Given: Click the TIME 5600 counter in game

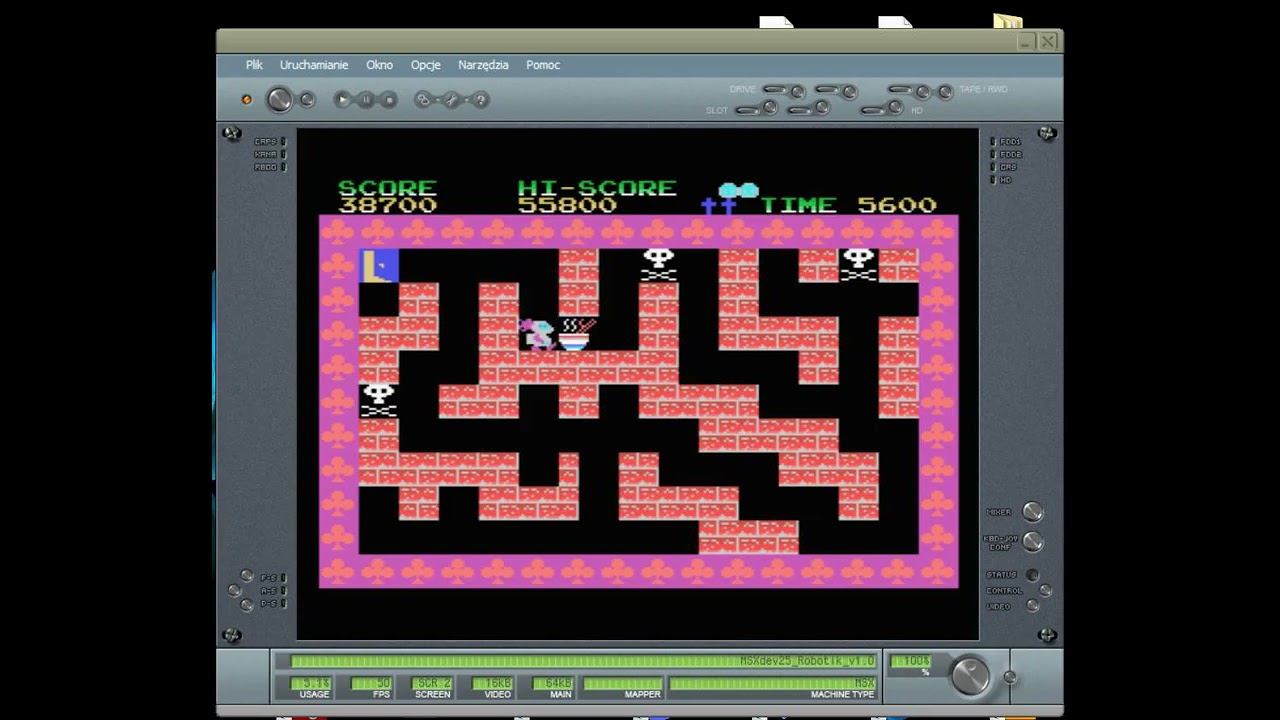Looking at the screenshot, I should coord(849,205).
